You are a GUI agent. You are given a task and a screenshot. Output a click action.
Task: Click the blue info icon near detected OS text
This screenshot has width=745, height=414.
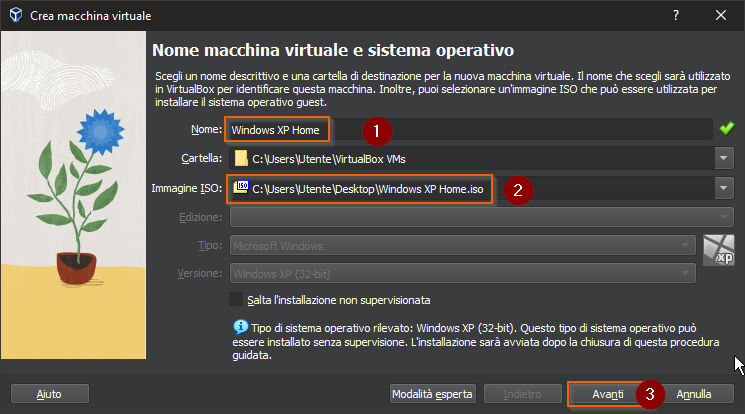240,327
